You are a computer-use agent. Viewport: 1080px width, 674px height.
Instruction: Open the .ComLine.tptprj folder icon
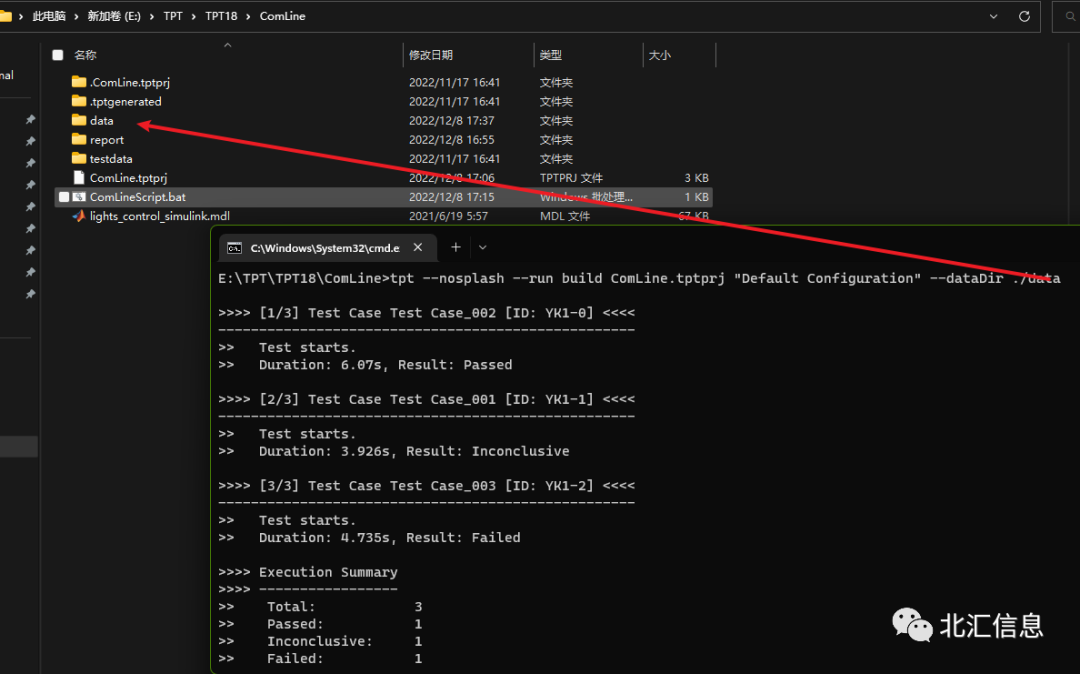79,82
